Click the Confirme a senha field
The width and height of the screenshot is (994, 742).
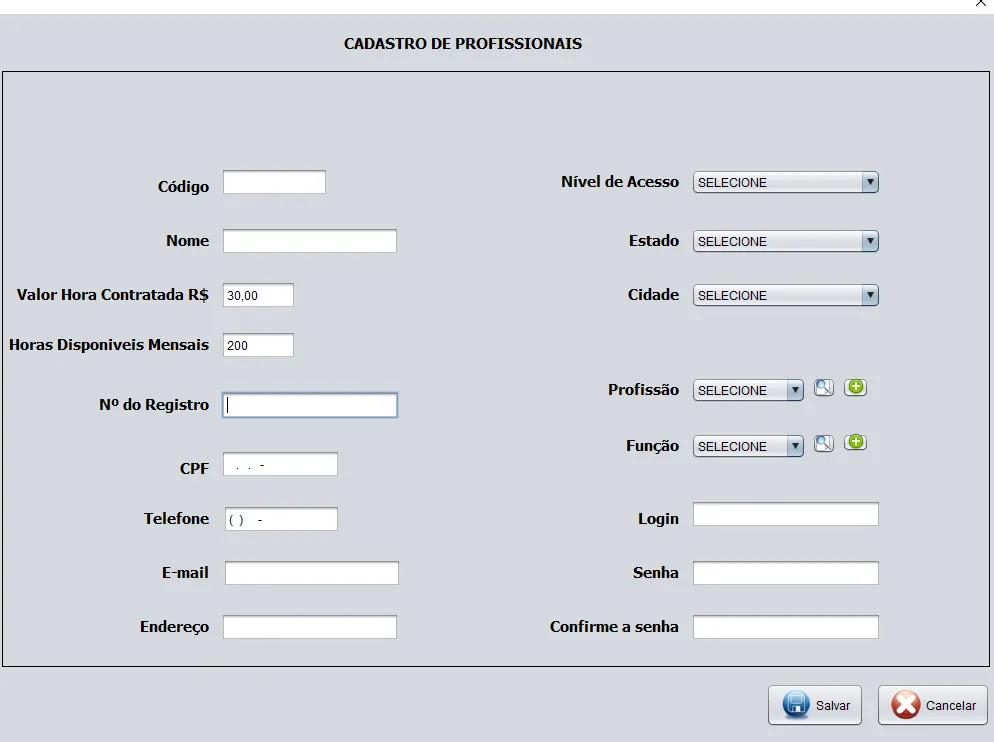(785, 627)
